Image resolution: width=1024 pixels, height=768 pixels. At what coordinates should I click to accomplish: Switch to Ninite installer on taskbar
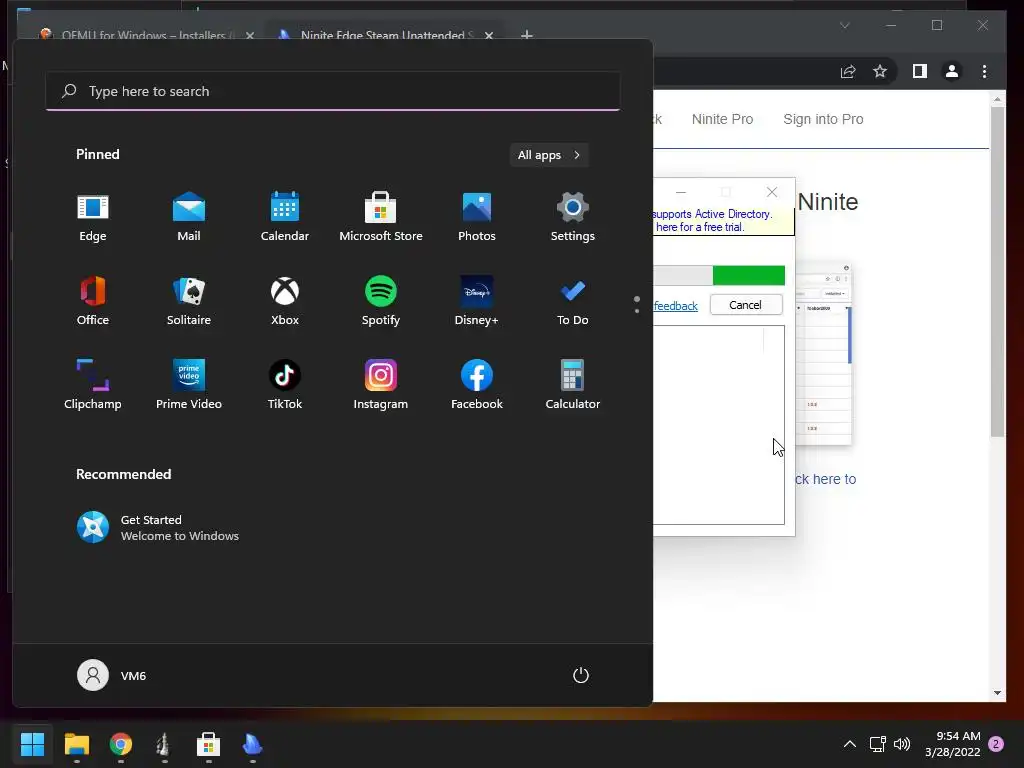tap(252, 744)
